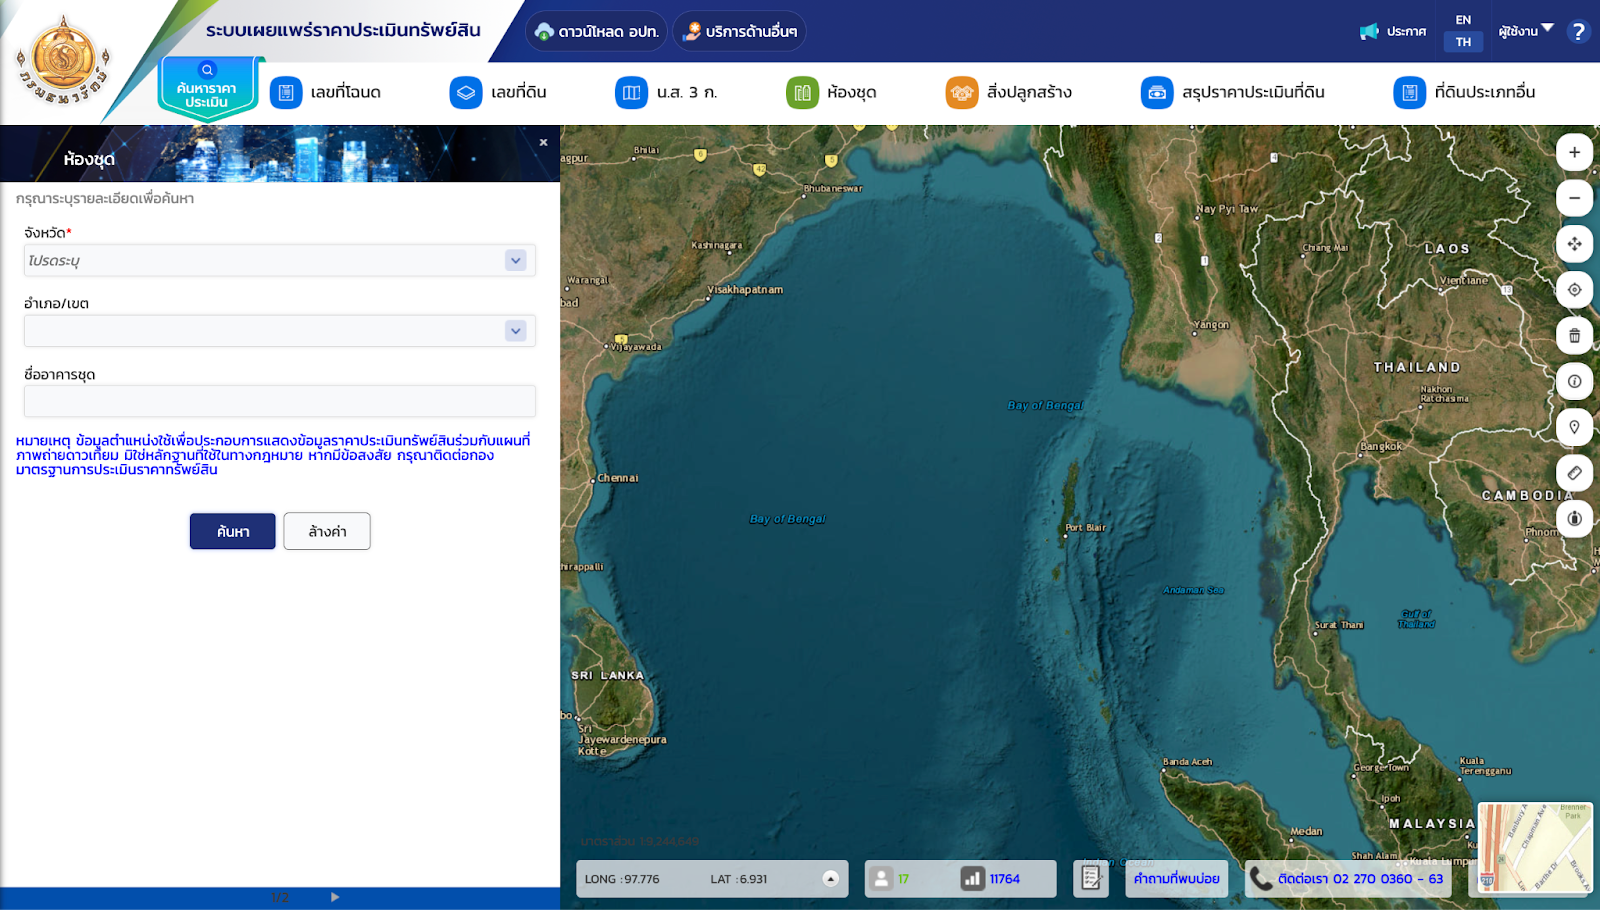Select the ruler measurement tool
This screenshot has height=910, width=1600.
pos(1574,473)
